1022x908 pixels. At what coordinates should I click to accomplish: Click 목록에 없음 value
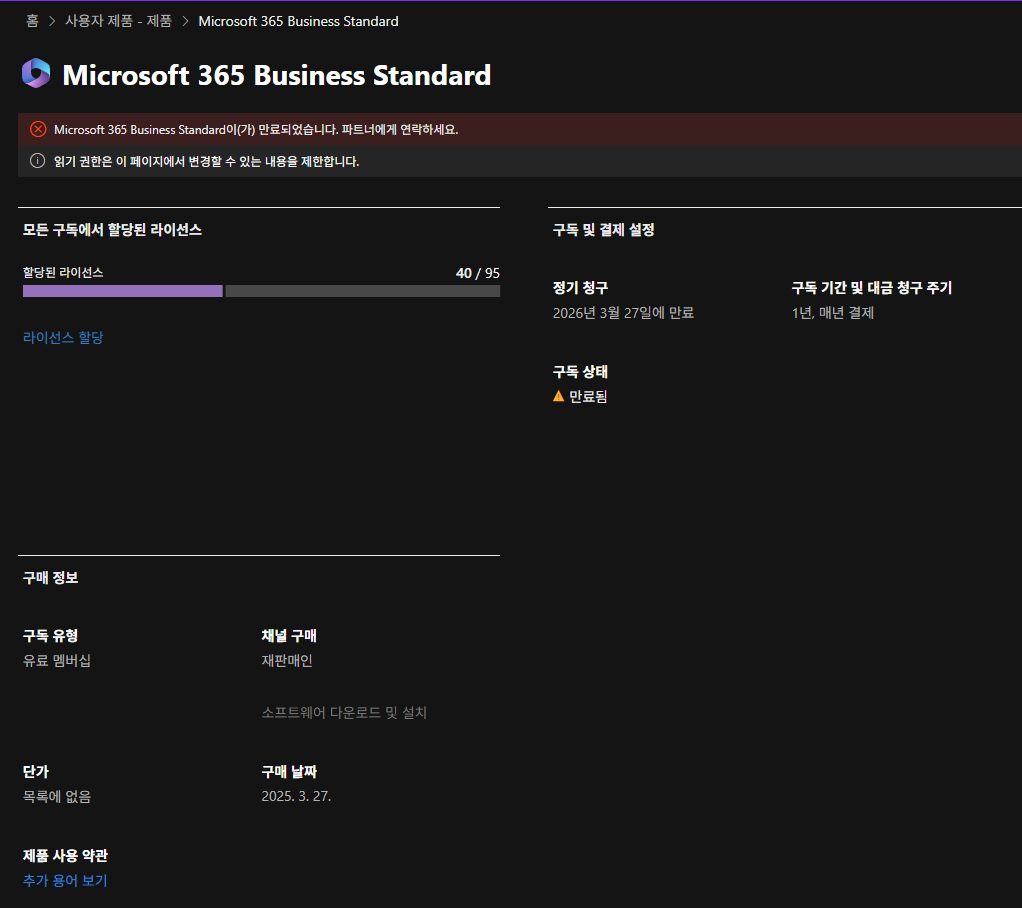(x=57, y=797)
